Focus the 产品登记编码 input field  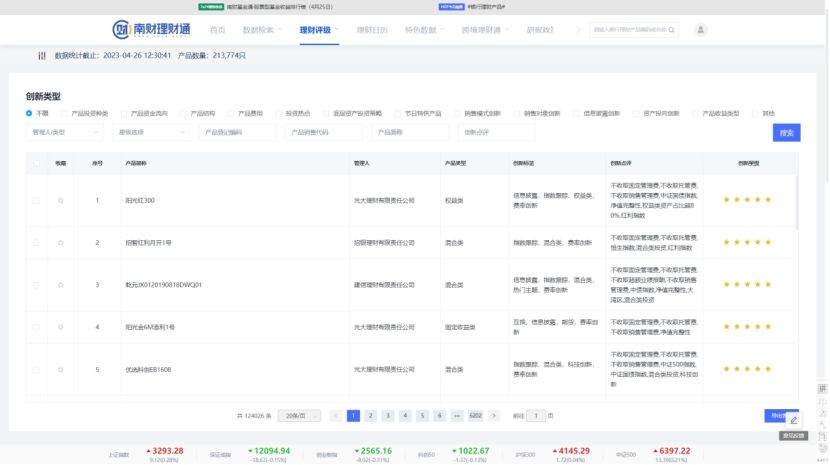[237, 132]
